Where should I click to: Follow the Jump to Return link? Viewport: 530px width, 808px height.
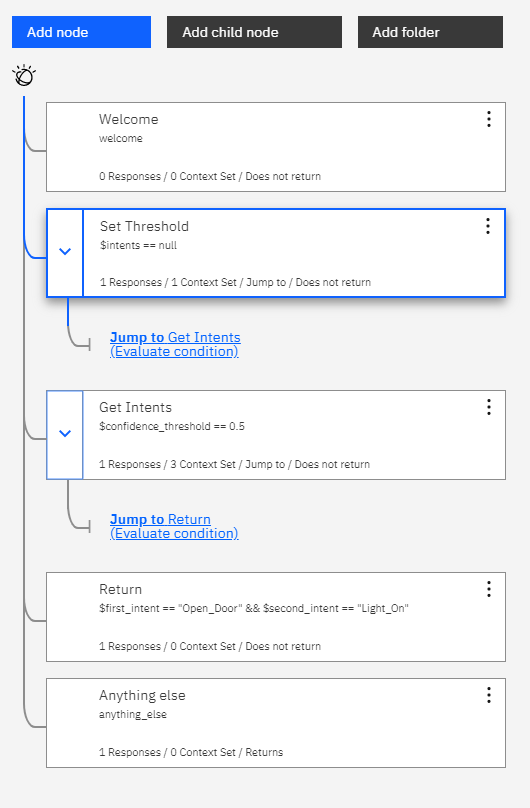[174, 526]
